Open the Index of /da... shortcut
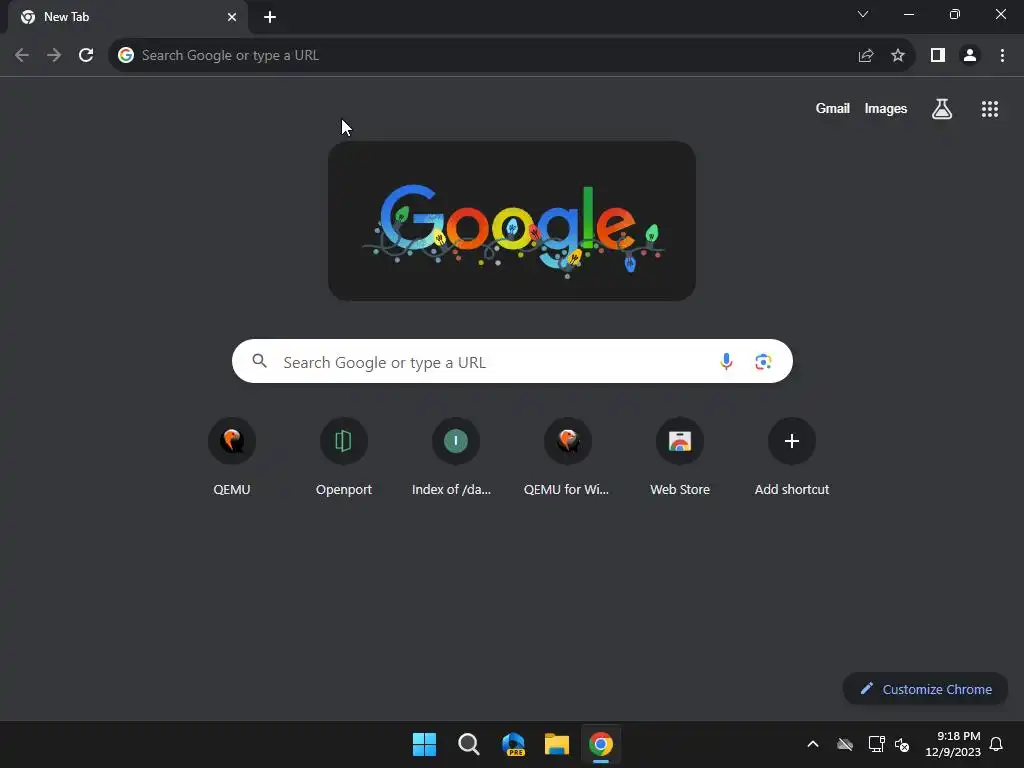Screen dimensions: 1024x768 coord(455,457)
